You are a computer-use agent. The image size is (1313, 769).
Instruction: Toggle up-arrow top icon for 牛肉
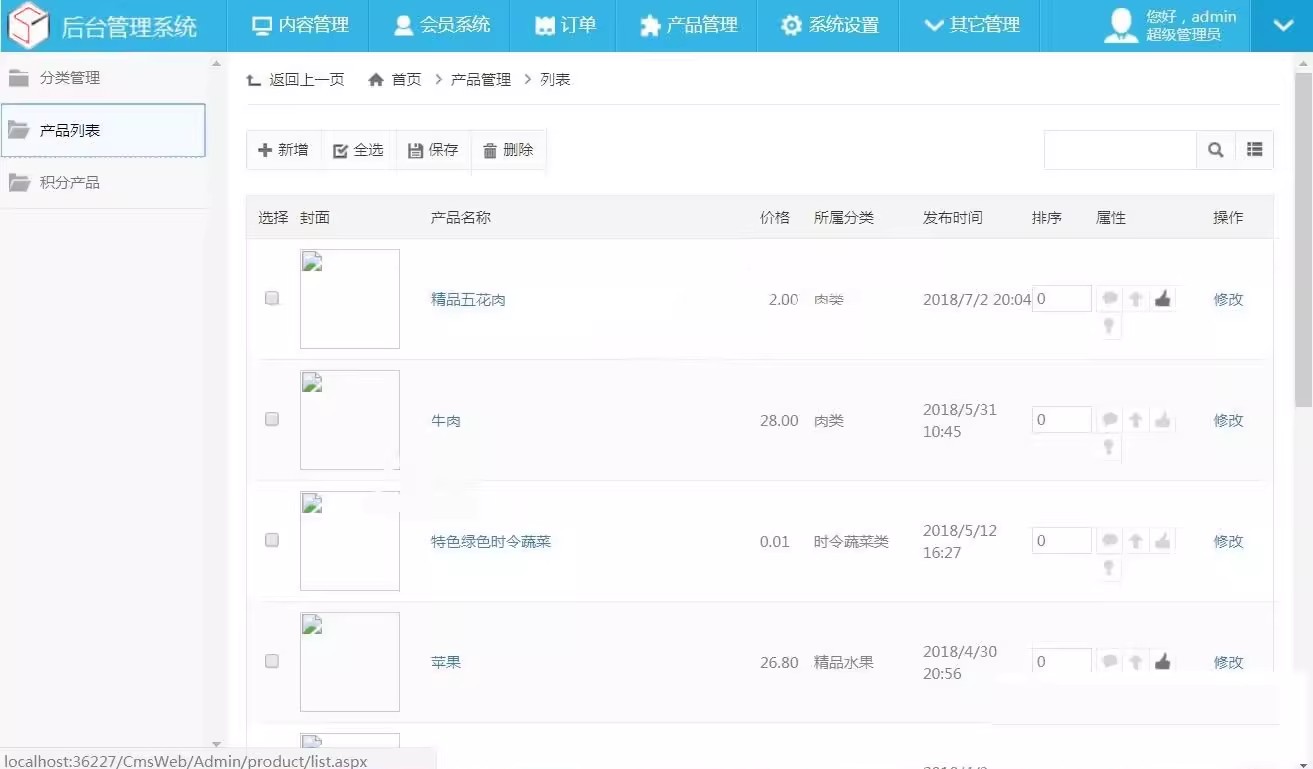[x=1136, y=420]
